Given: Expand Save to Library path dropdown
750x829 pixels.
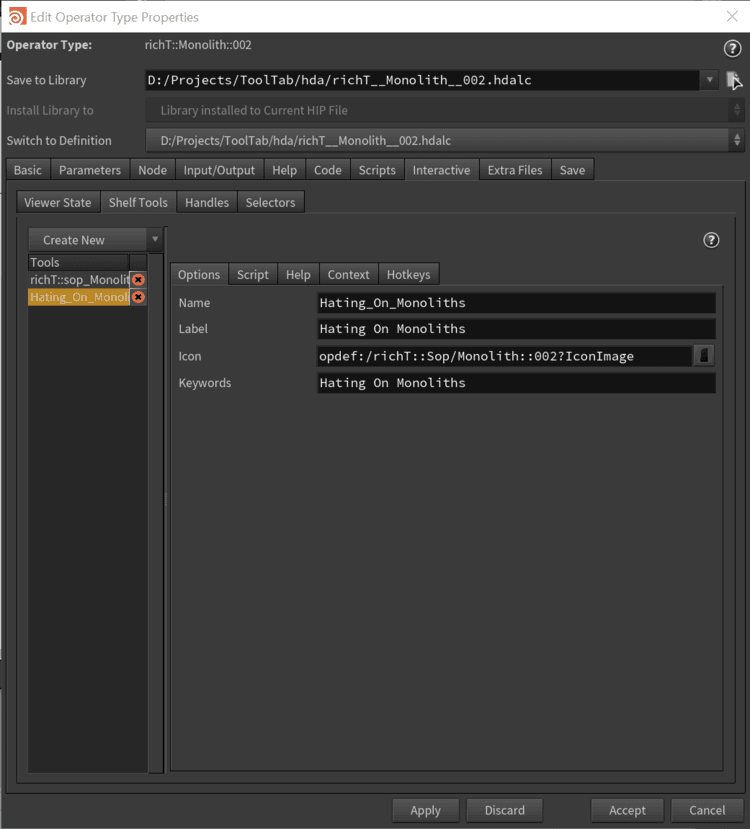Looking at the screenshot, I should click(710, 80).
